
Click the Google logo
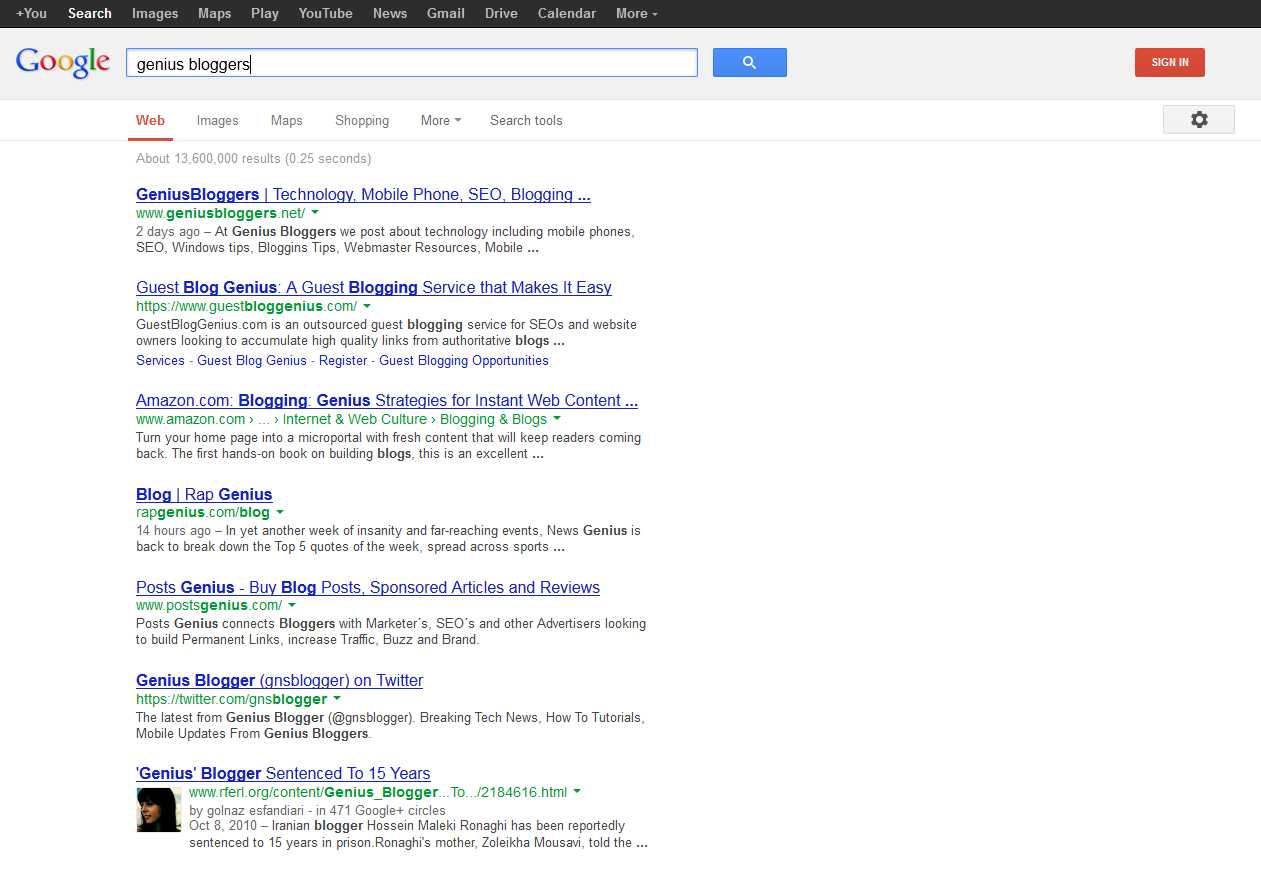(x=63, y=62)
